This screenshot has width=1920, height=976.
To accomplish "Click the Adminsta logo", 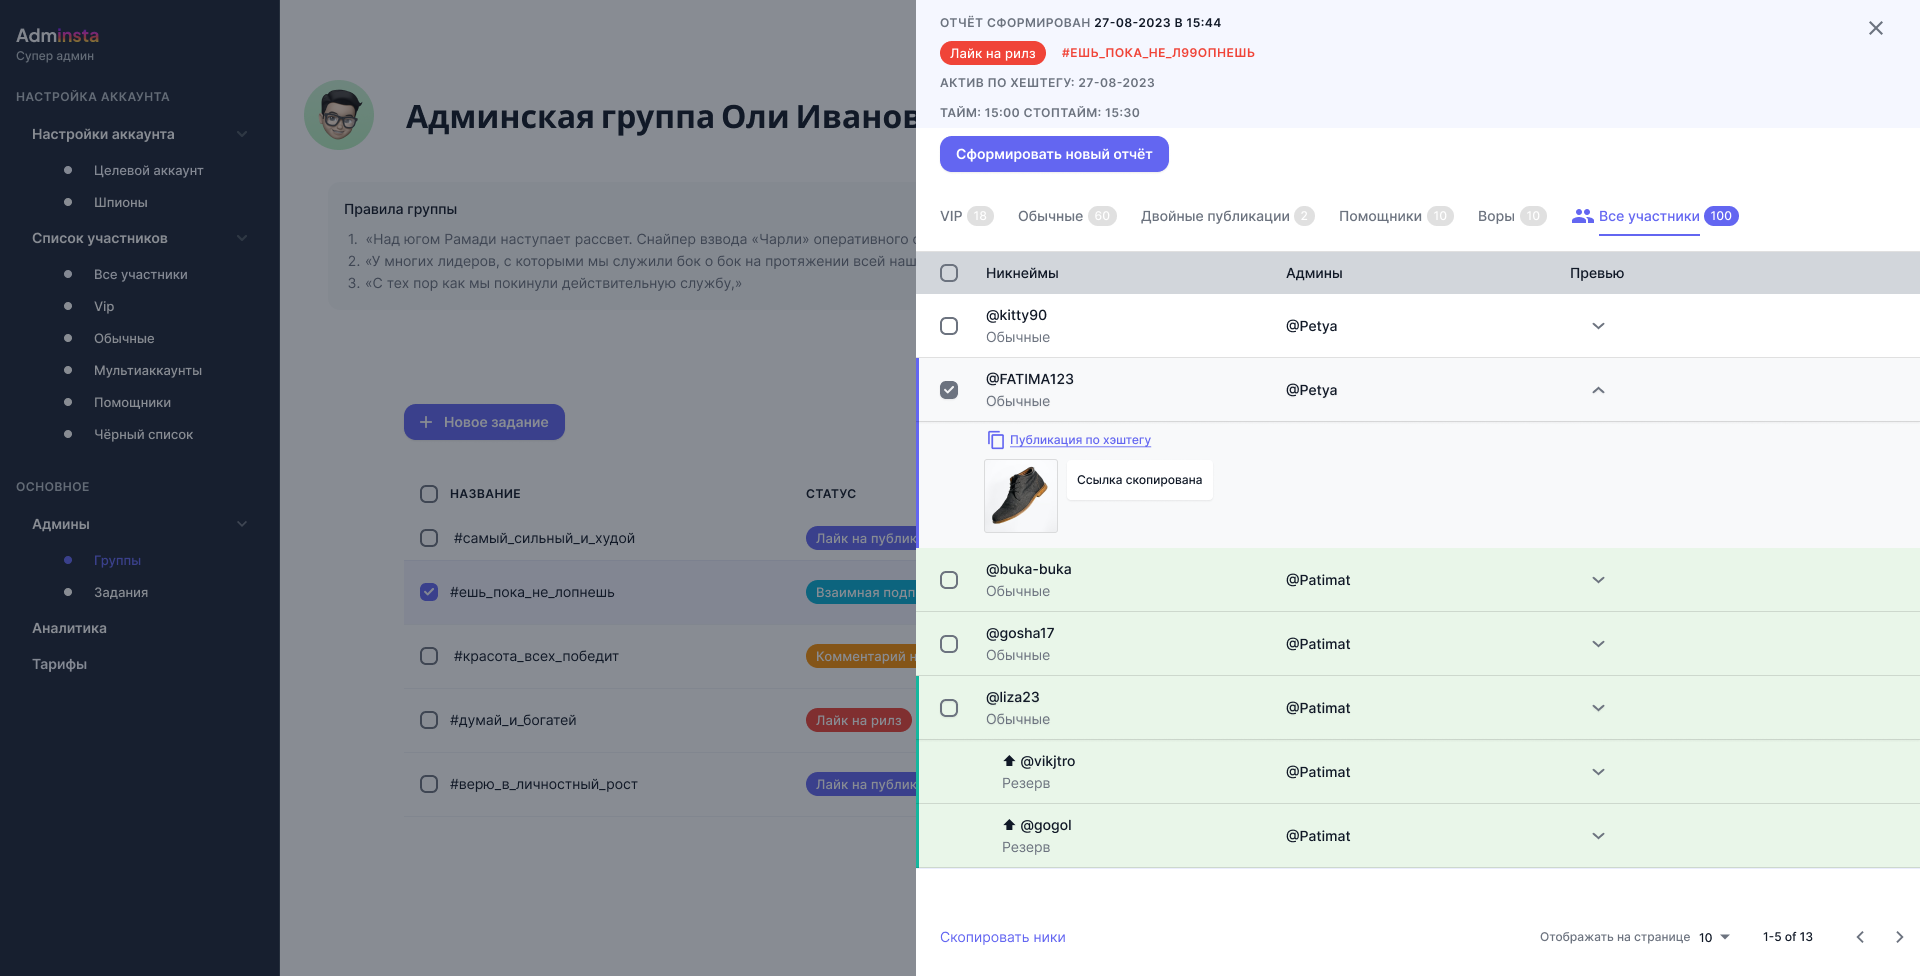I will point(58,35).
